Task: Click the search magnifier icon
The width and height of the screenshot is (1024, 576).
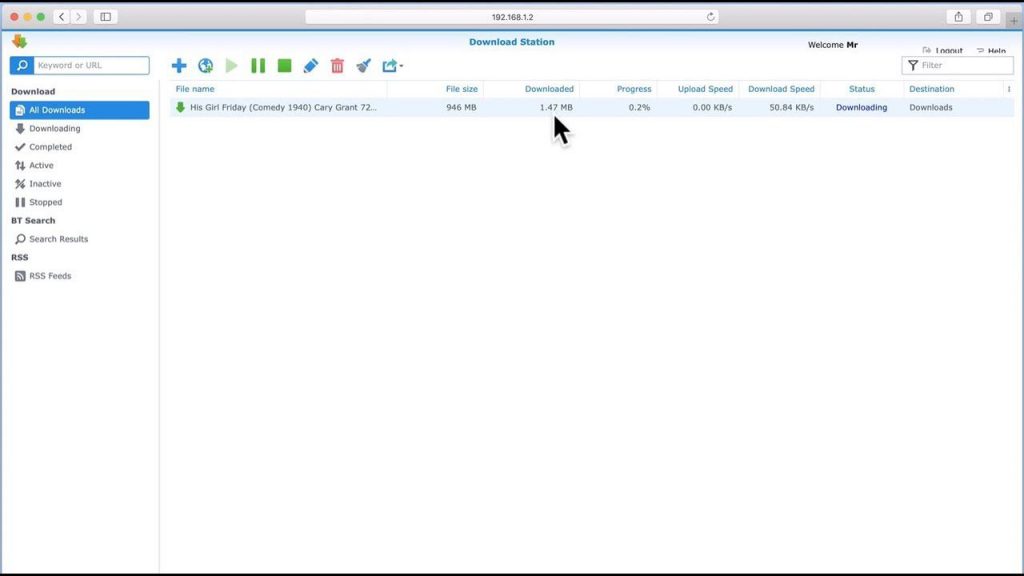Action: click(x=22, y=65)
